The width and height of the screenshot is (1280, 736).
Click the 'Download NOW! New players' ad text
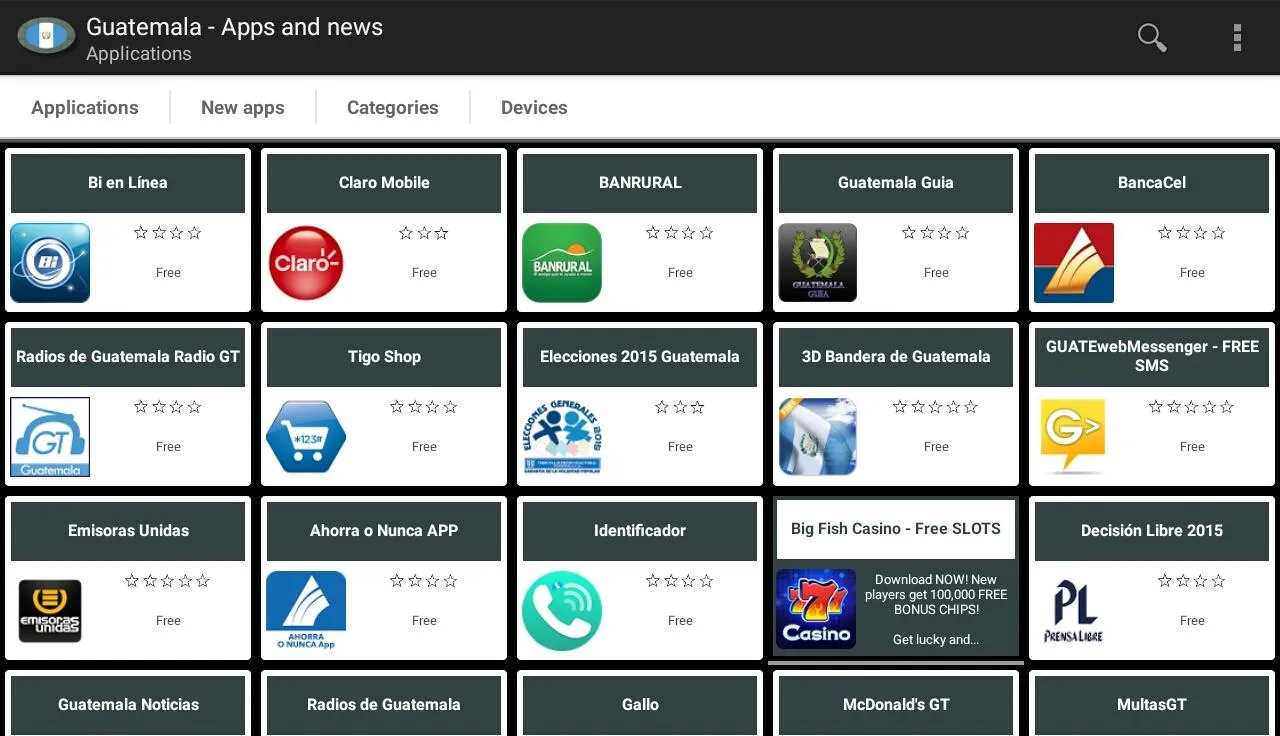[x=936, y=594]
